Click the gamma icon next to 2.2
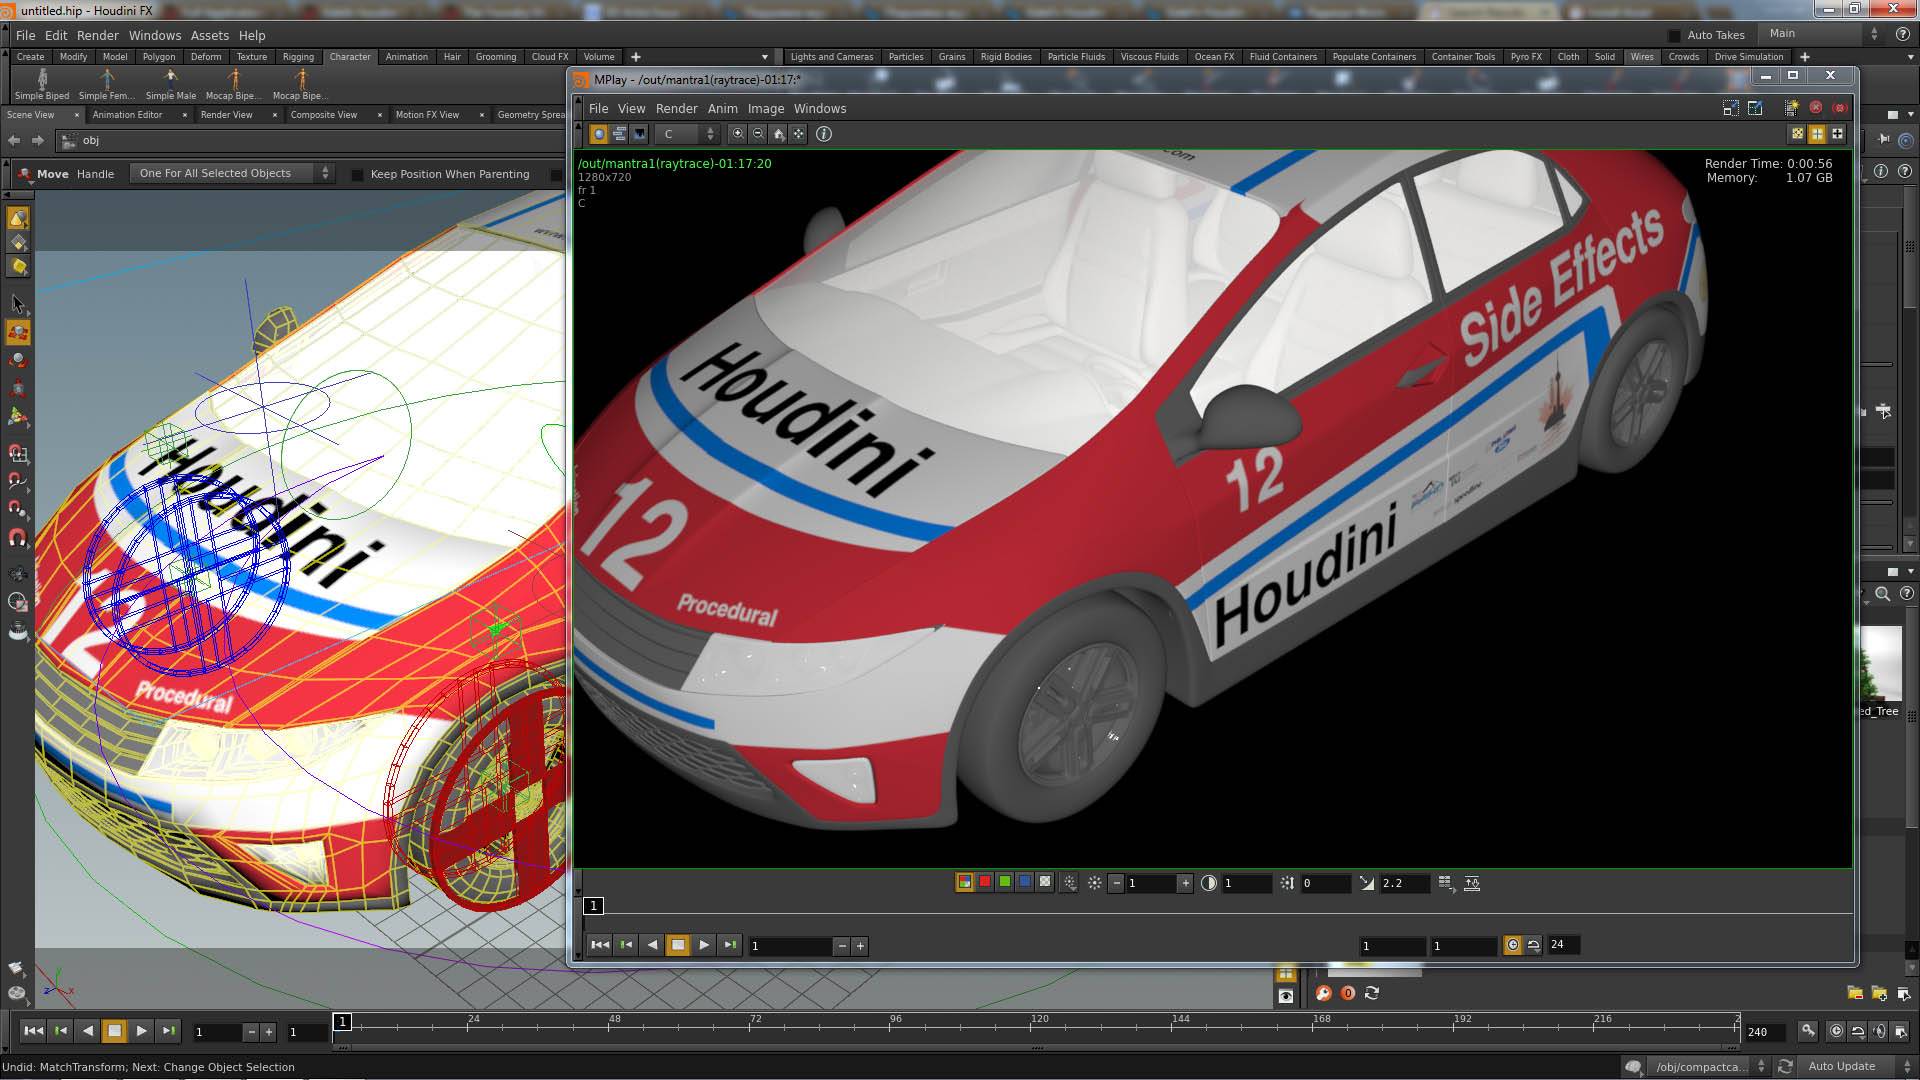Viewport: 1920px width, 1080px height. tap(1367, 883)
